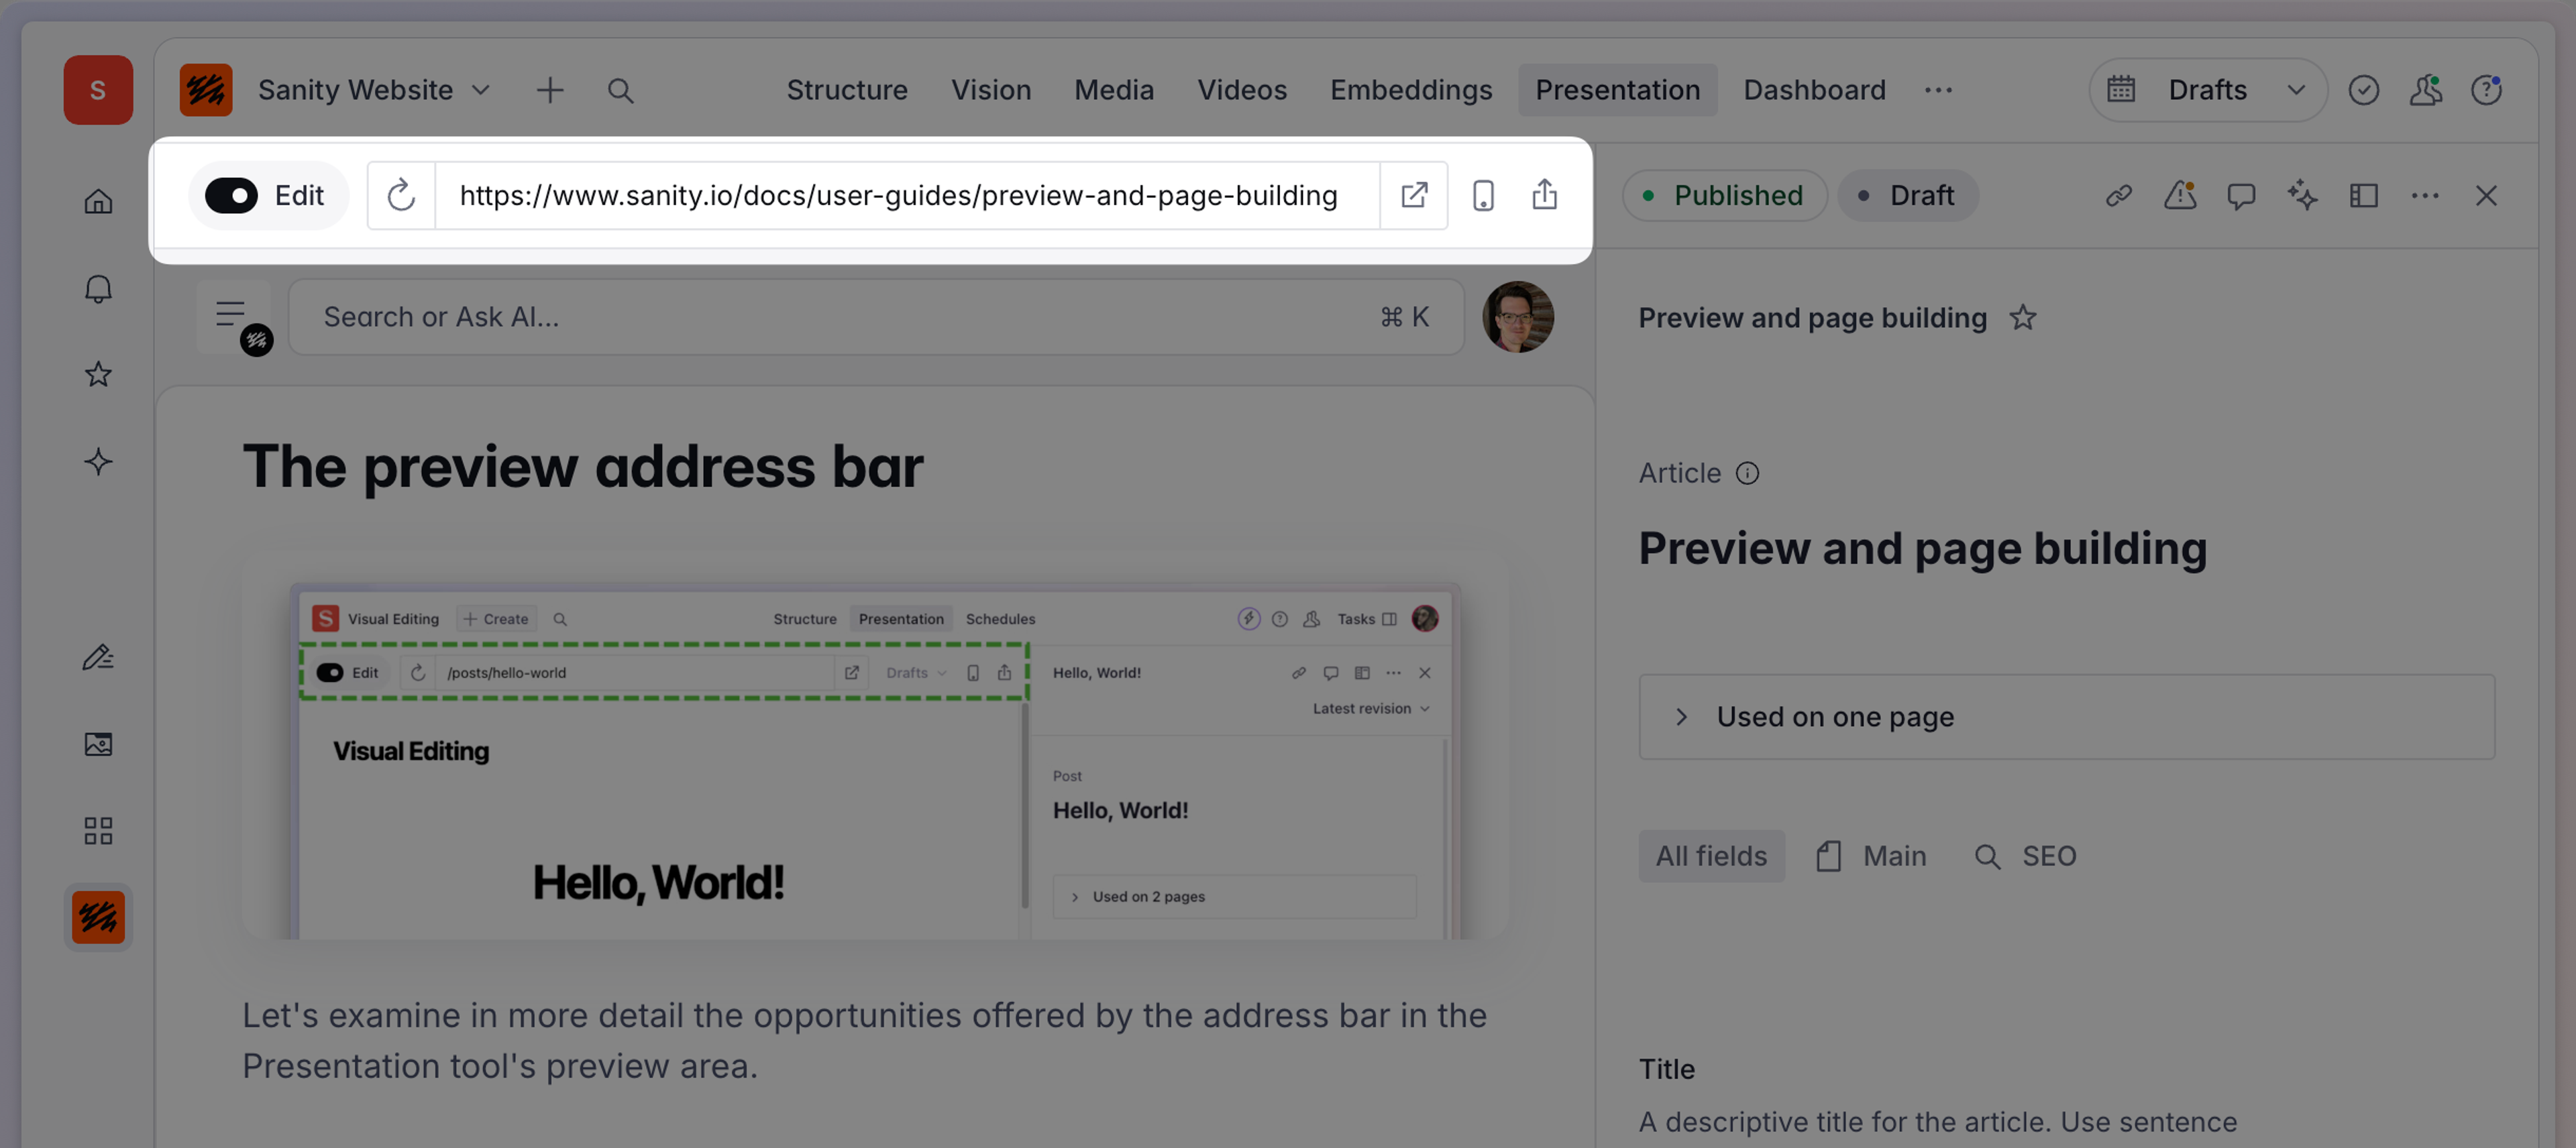
Task: Open the Embeddings tab
Action: pyautogui.click(x=1411, y=90)
